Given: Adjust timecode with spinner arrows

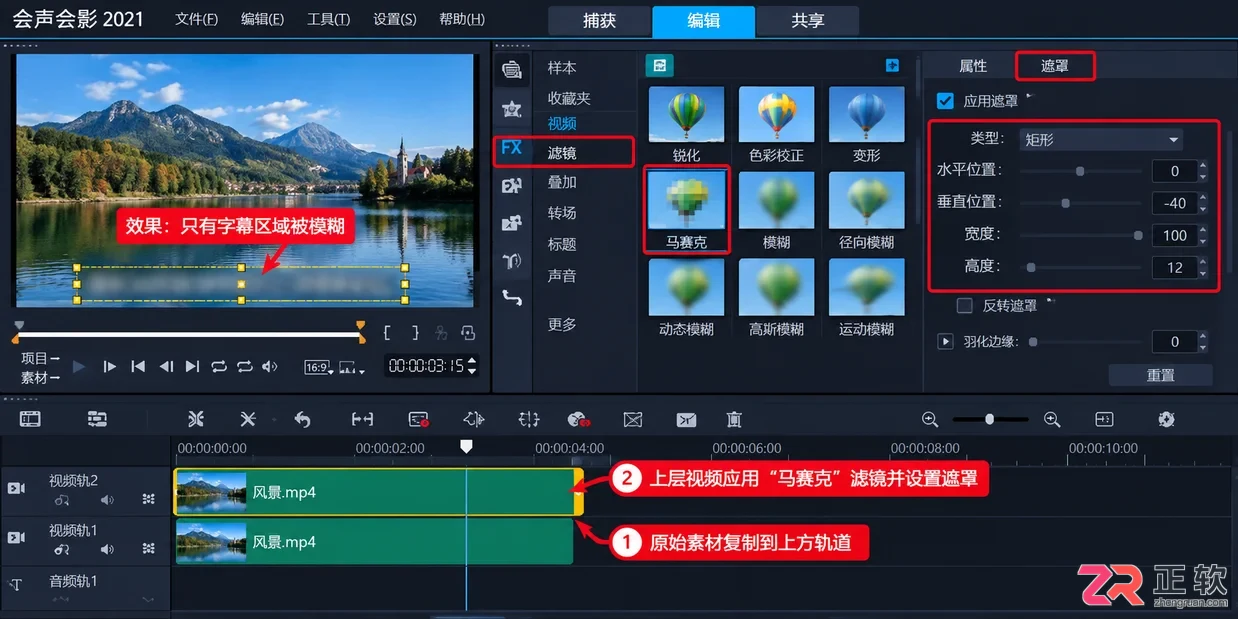Looking at the screenshot, I should [x=472, y=366].
